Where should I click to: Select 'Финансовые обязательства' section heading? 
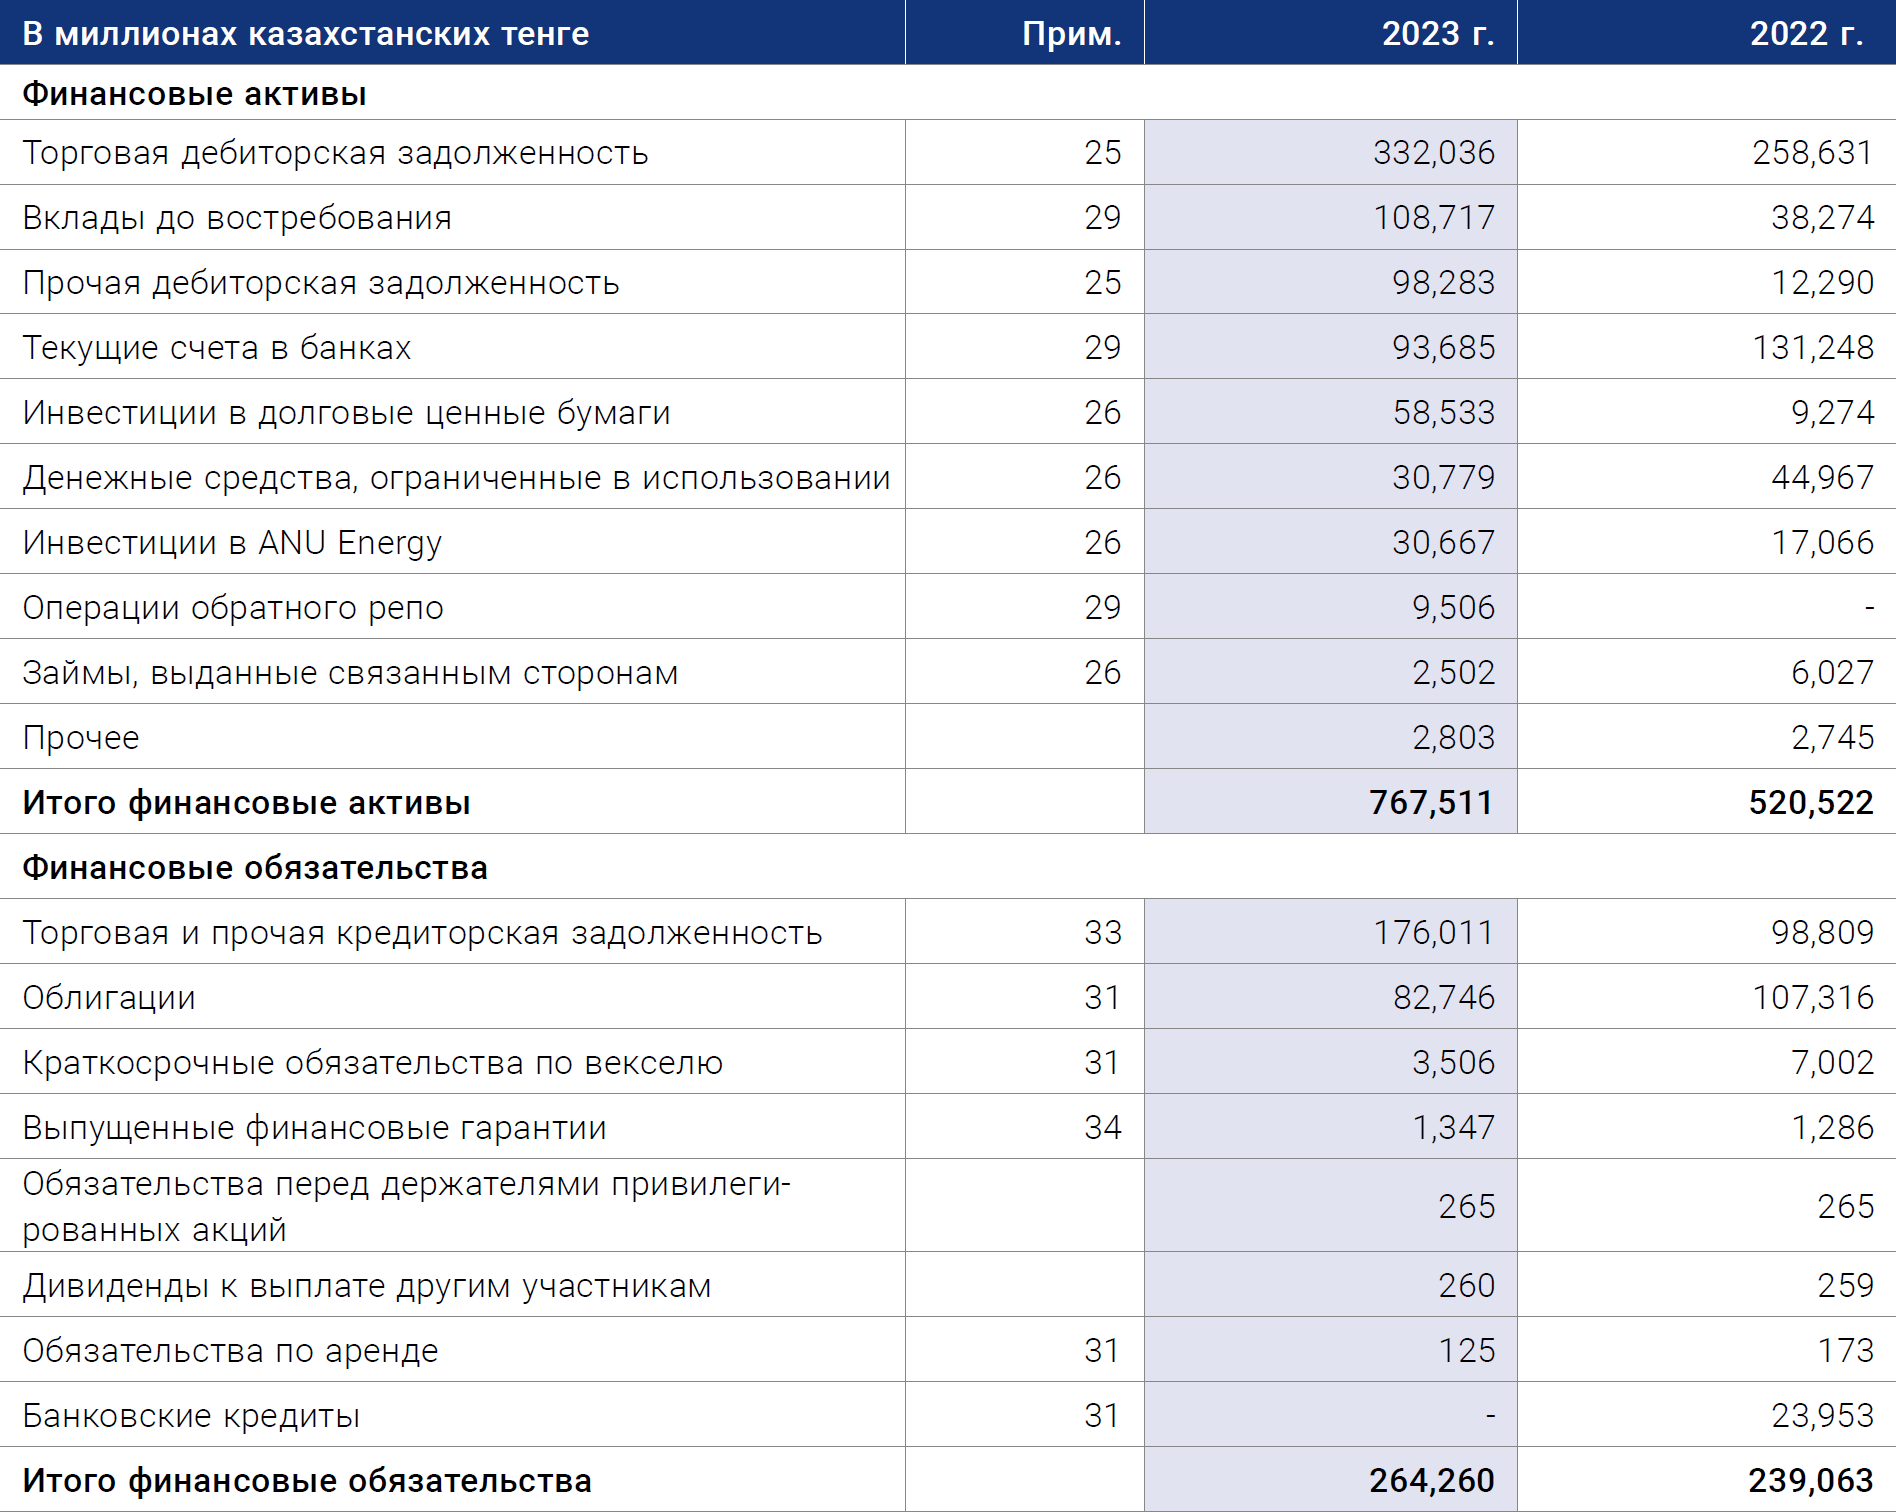tap(255, 868)
